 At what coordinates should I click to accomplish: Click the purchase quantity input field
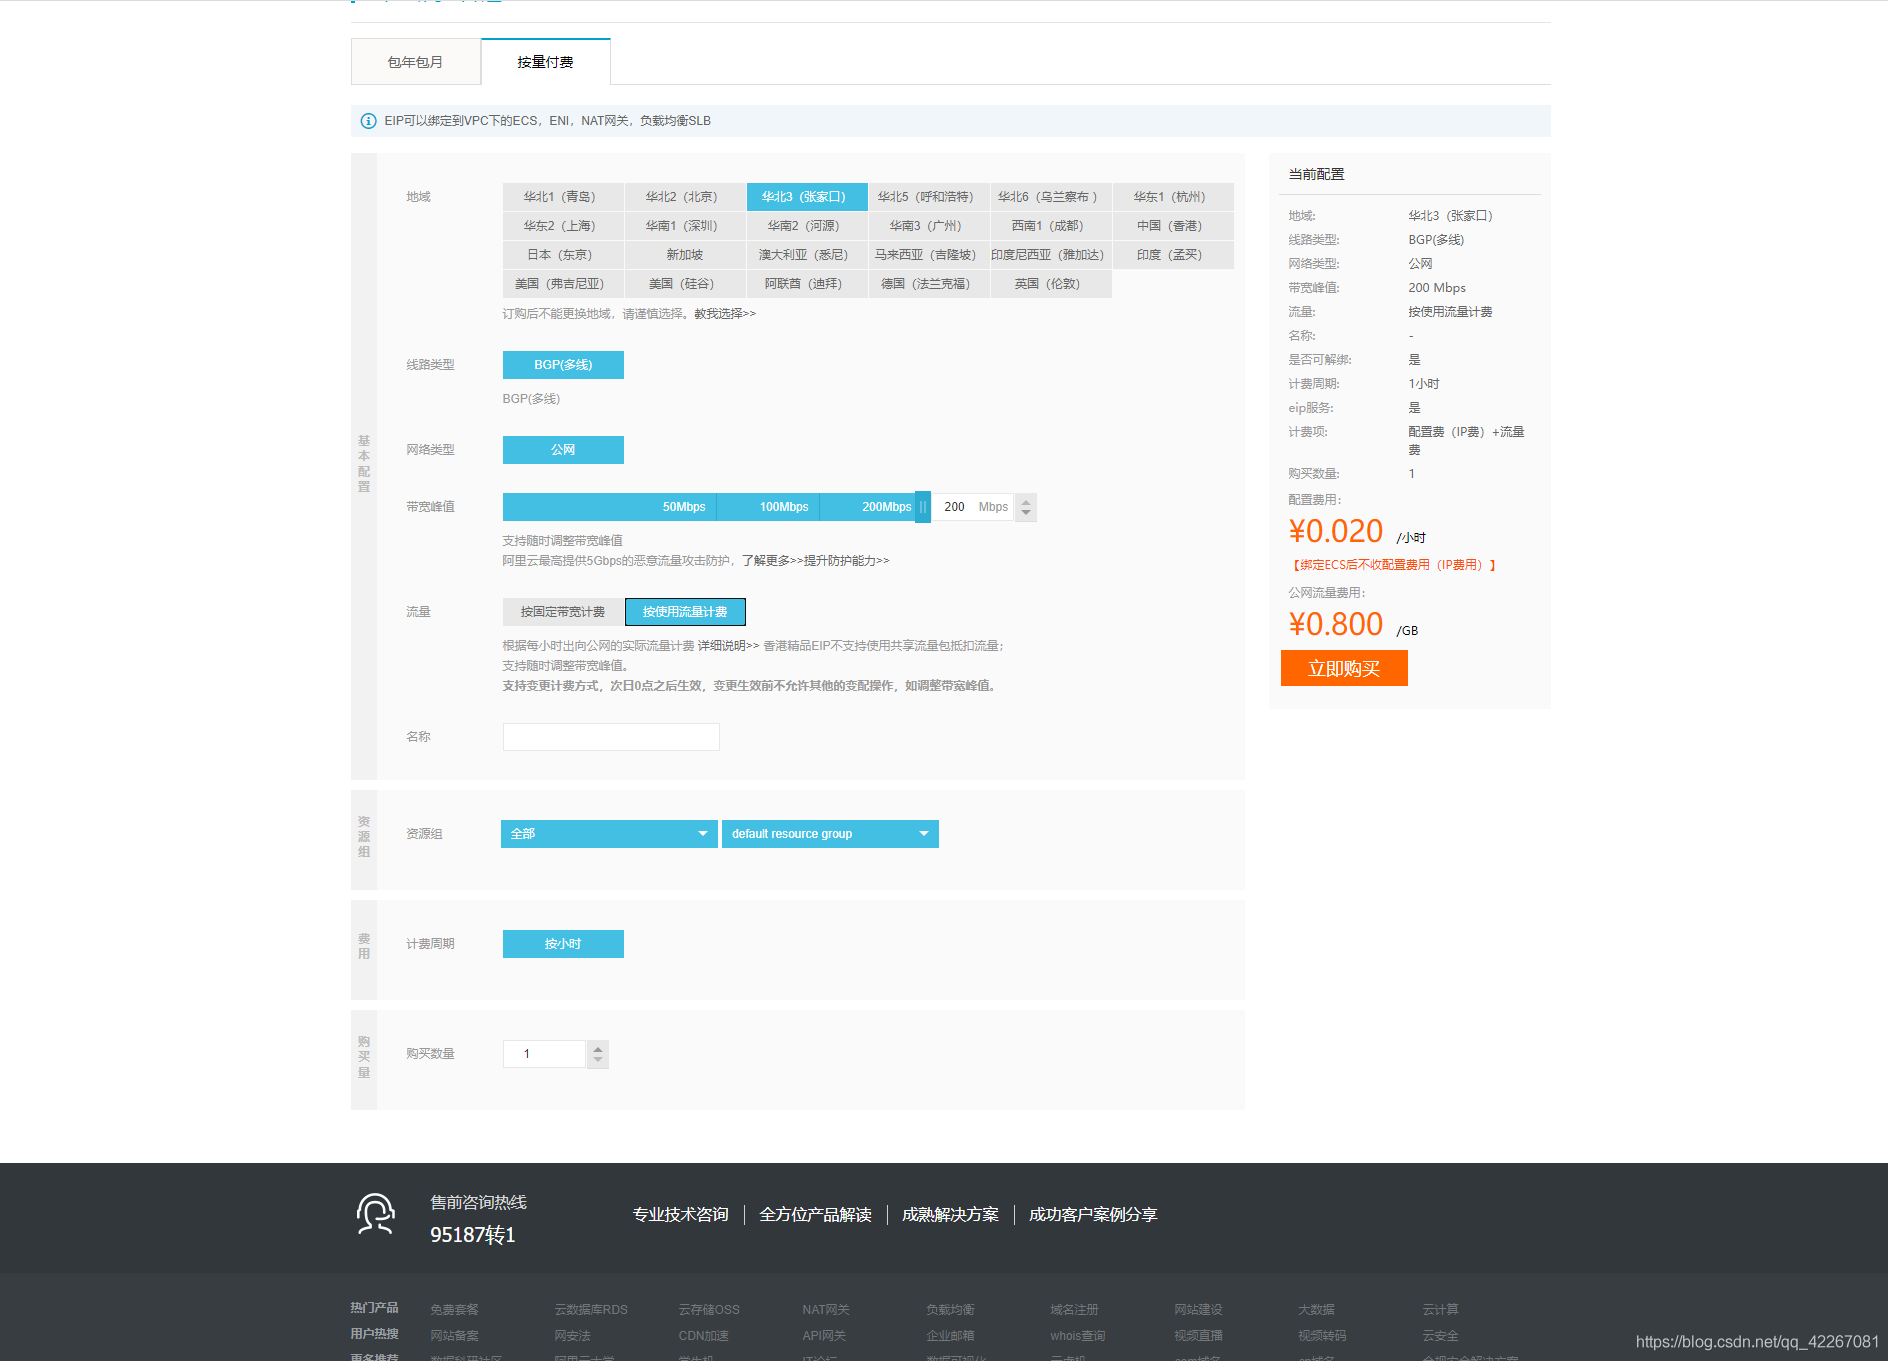[x=544, y=1054]
